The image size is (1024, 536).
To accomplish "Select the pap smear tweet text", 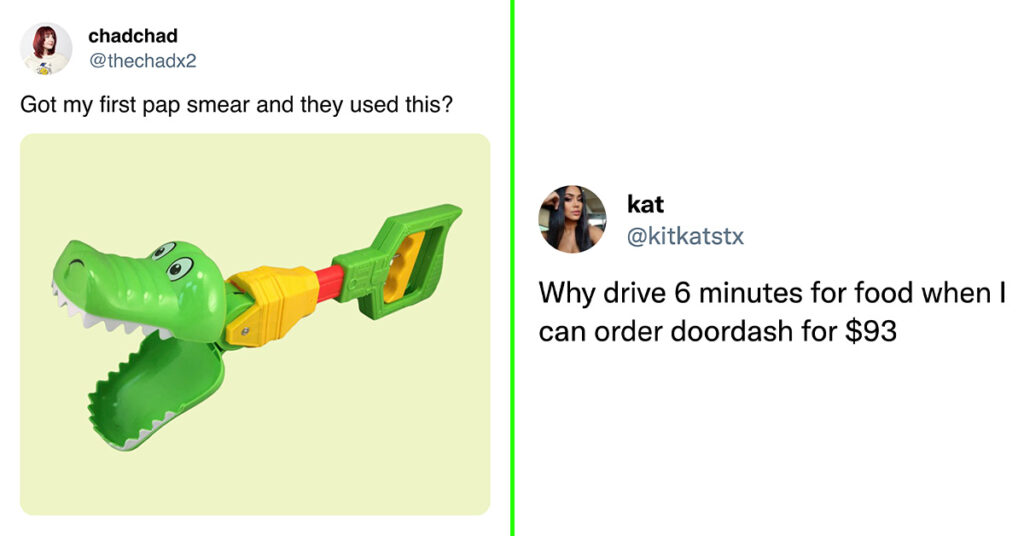I will click(236, 105).
